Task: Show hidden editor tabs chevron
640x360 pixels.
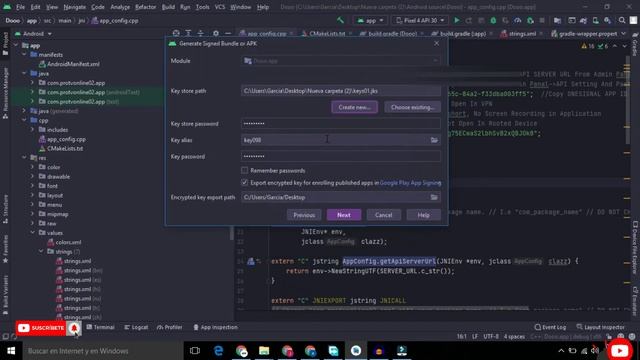Action: (623, 33)
